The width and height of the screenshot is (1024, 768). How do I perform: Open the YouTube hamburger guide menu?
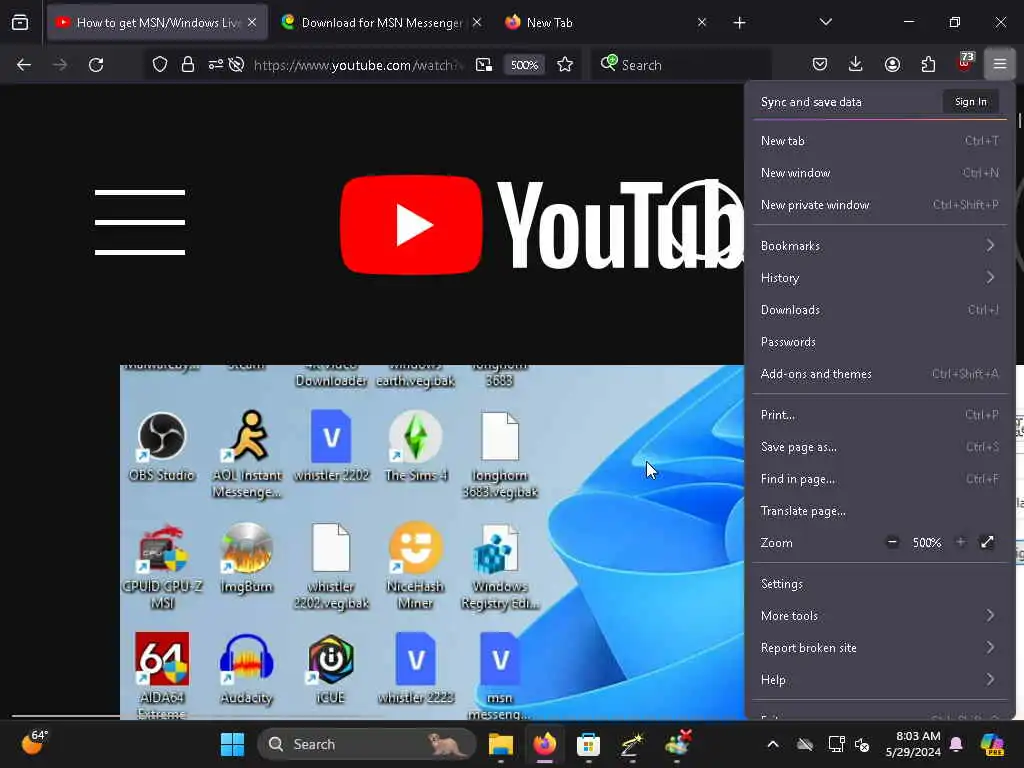pos(140,222)
